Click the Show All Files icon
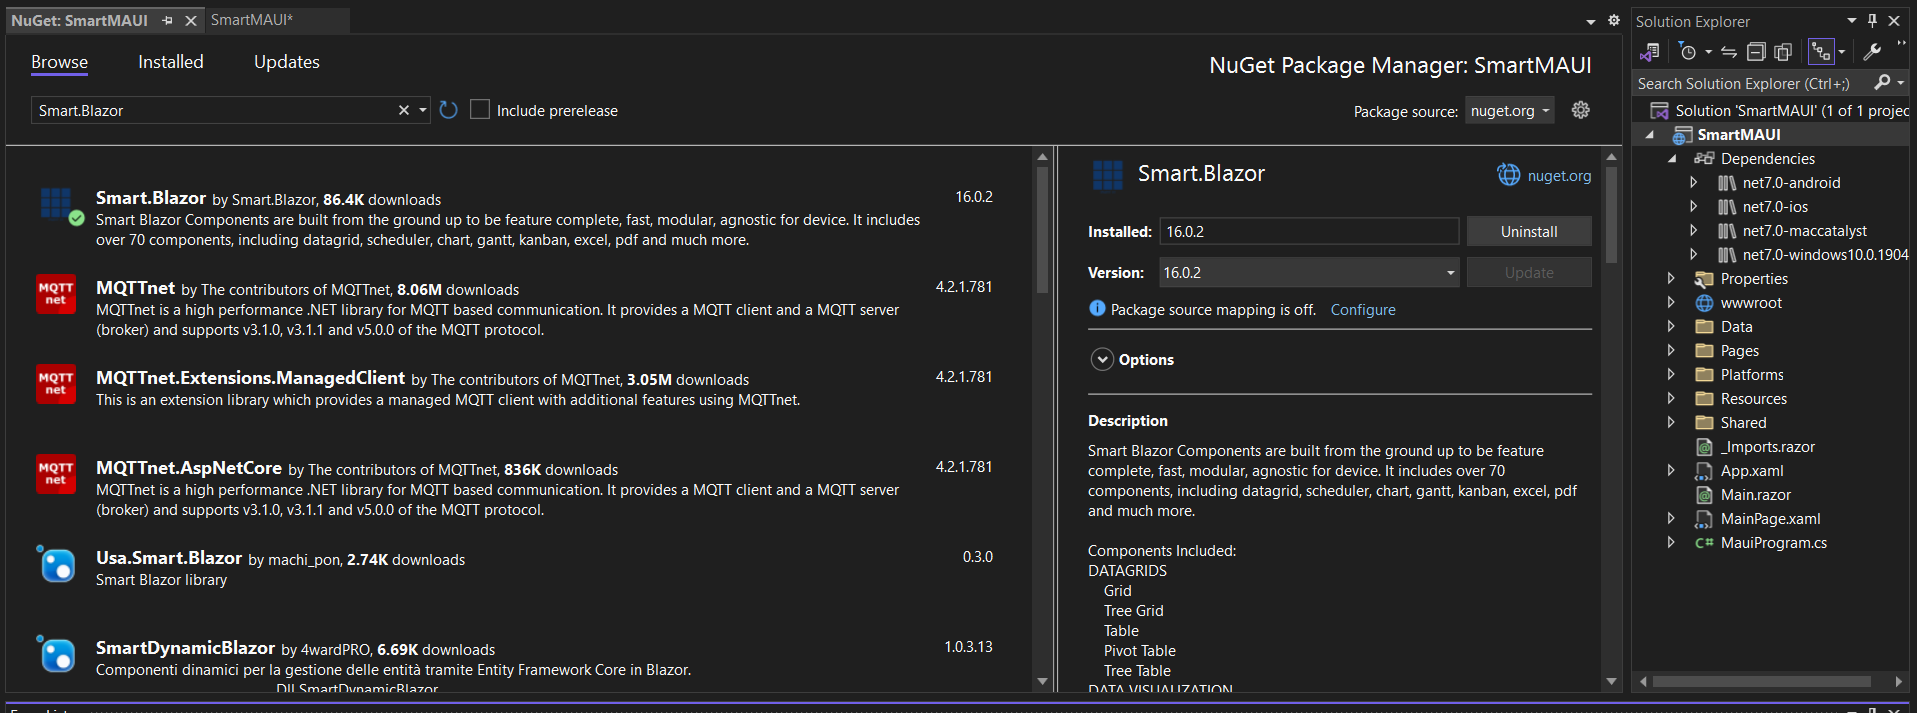Viewport: 1917px width, 713px height. [x=1783, y=52]
